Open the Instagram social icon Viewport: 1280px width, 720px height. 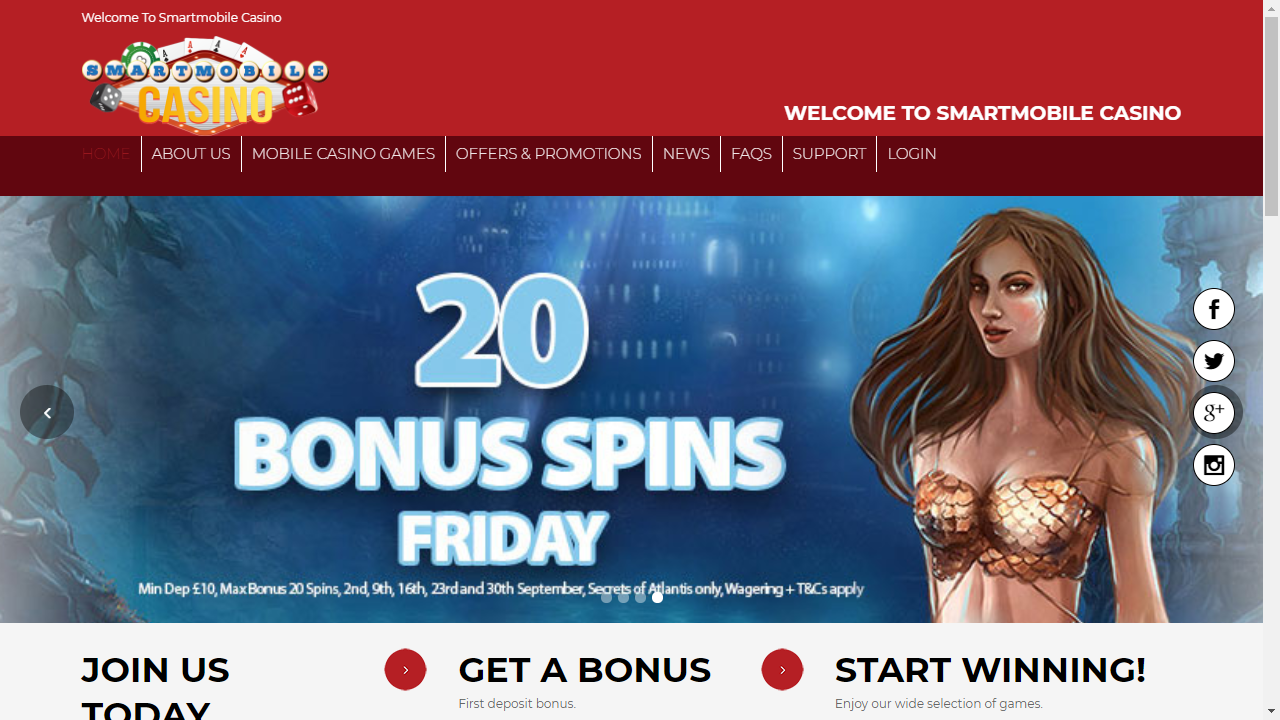[1214, 465]
